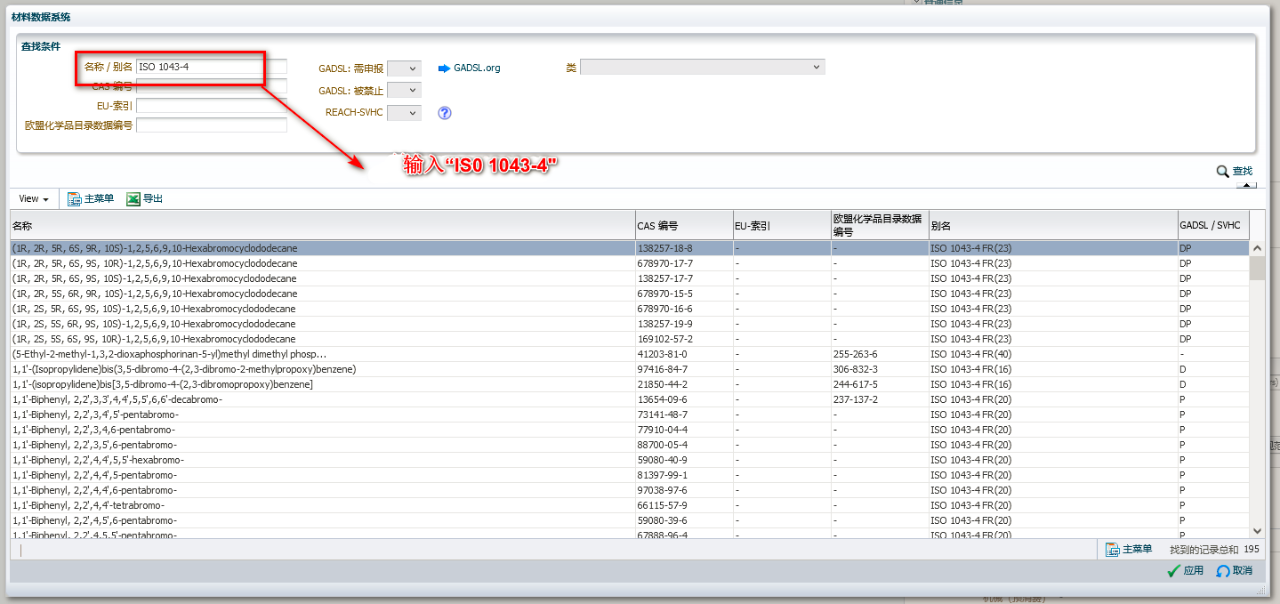Click the 导出 Excel export button

[145, 199]
